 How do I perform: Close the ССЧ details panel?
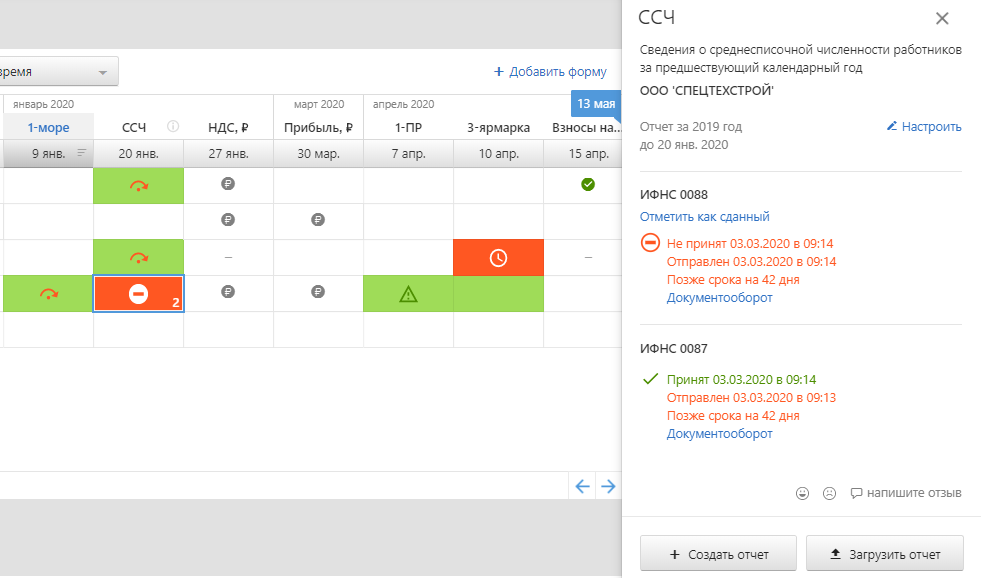[x=941, y=18]
